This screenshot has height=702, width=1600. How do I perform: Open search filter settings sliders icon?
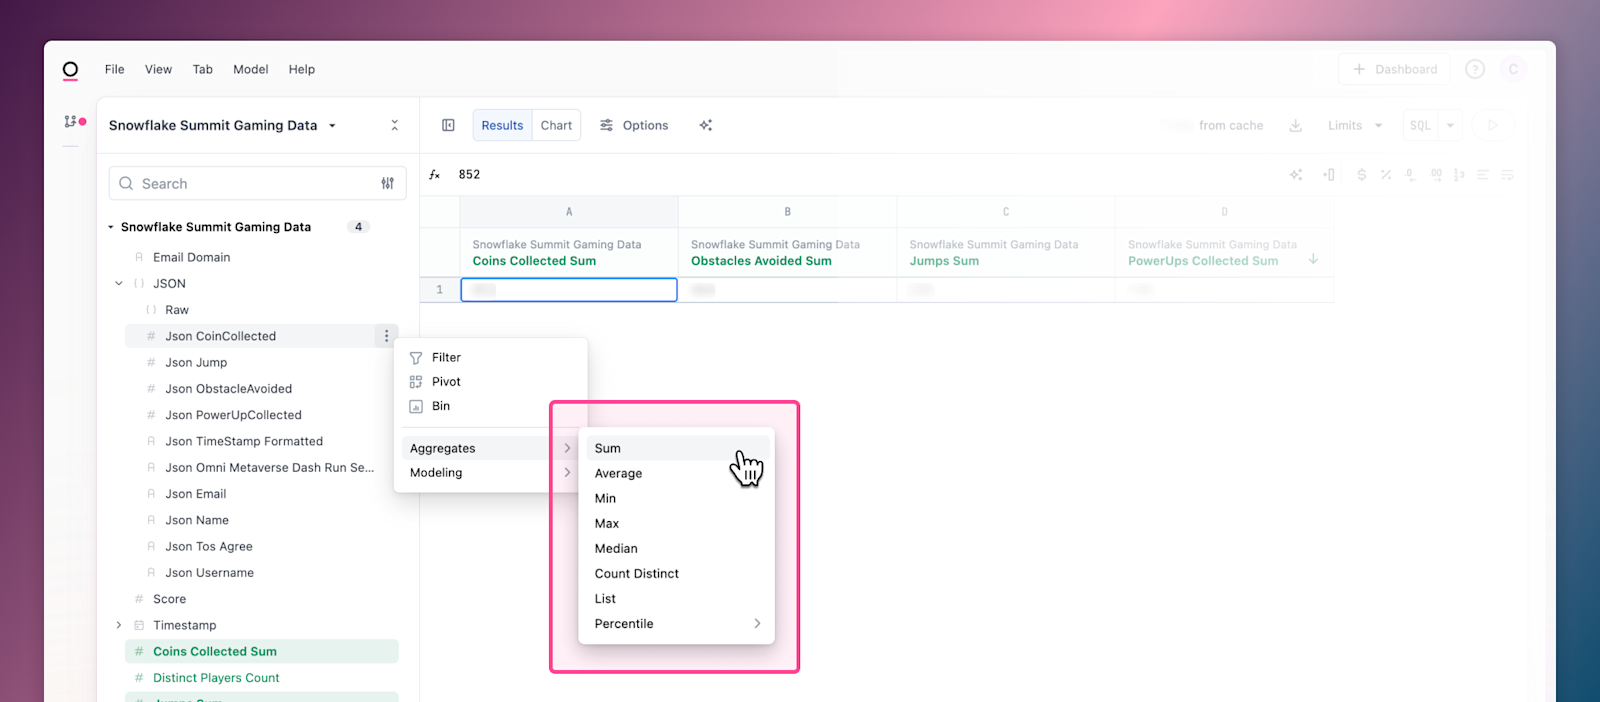pyautogui.click(x=388, y=183)
